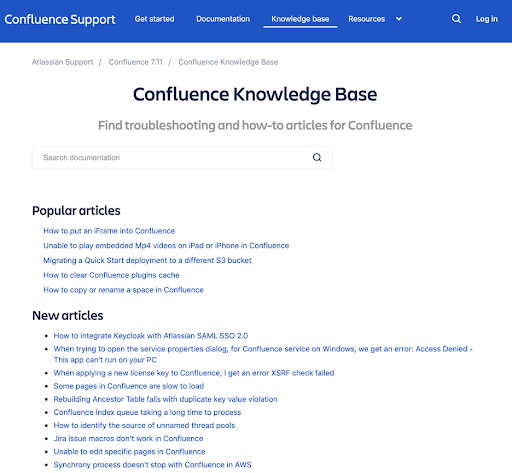This screenshot has height=473, width=512.
Task: Open Unable to play embedded Mp4 article
Action: pos(166,246)
